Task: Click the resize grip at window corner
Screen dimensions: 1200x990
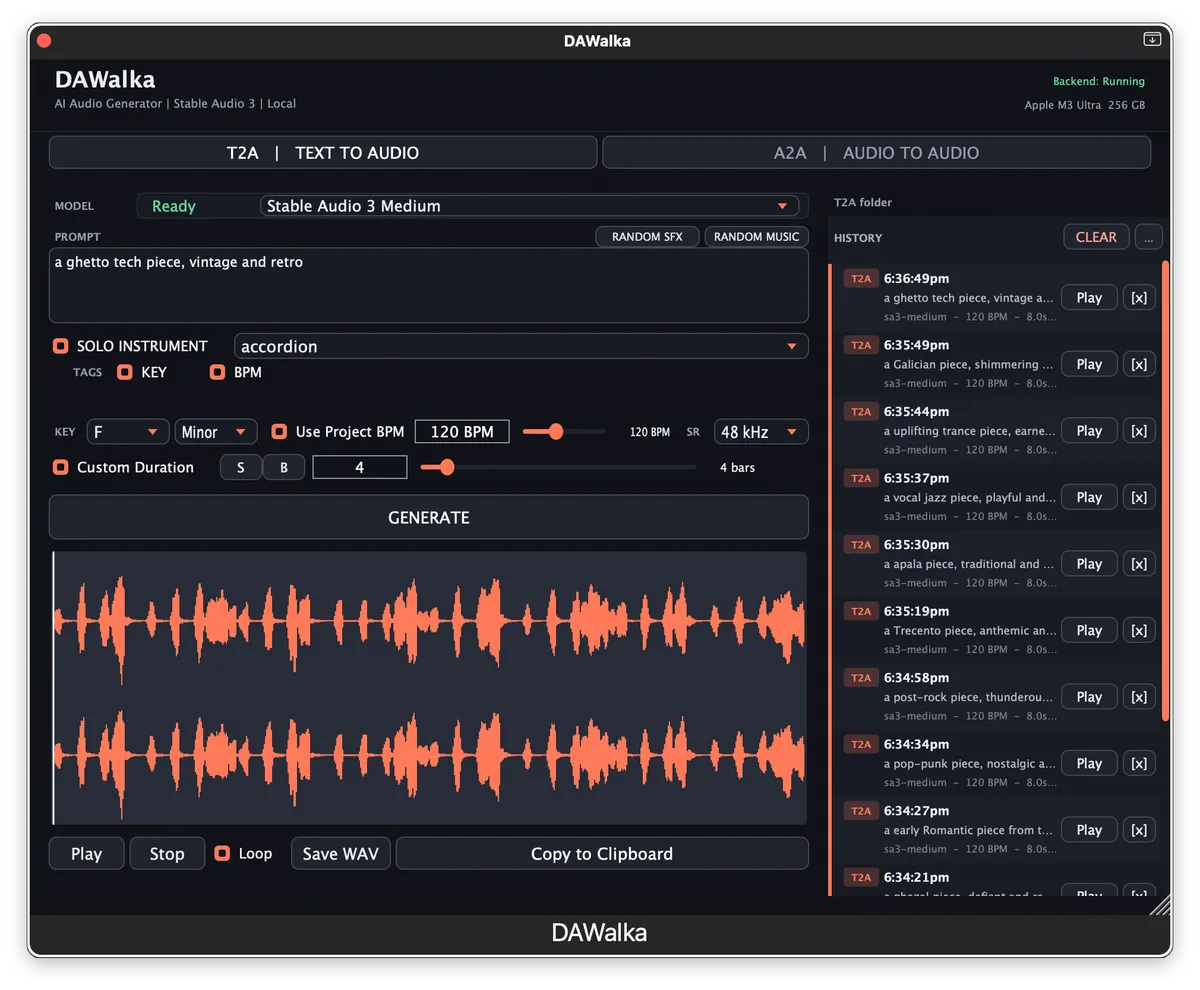Action: coord(1158,904)
